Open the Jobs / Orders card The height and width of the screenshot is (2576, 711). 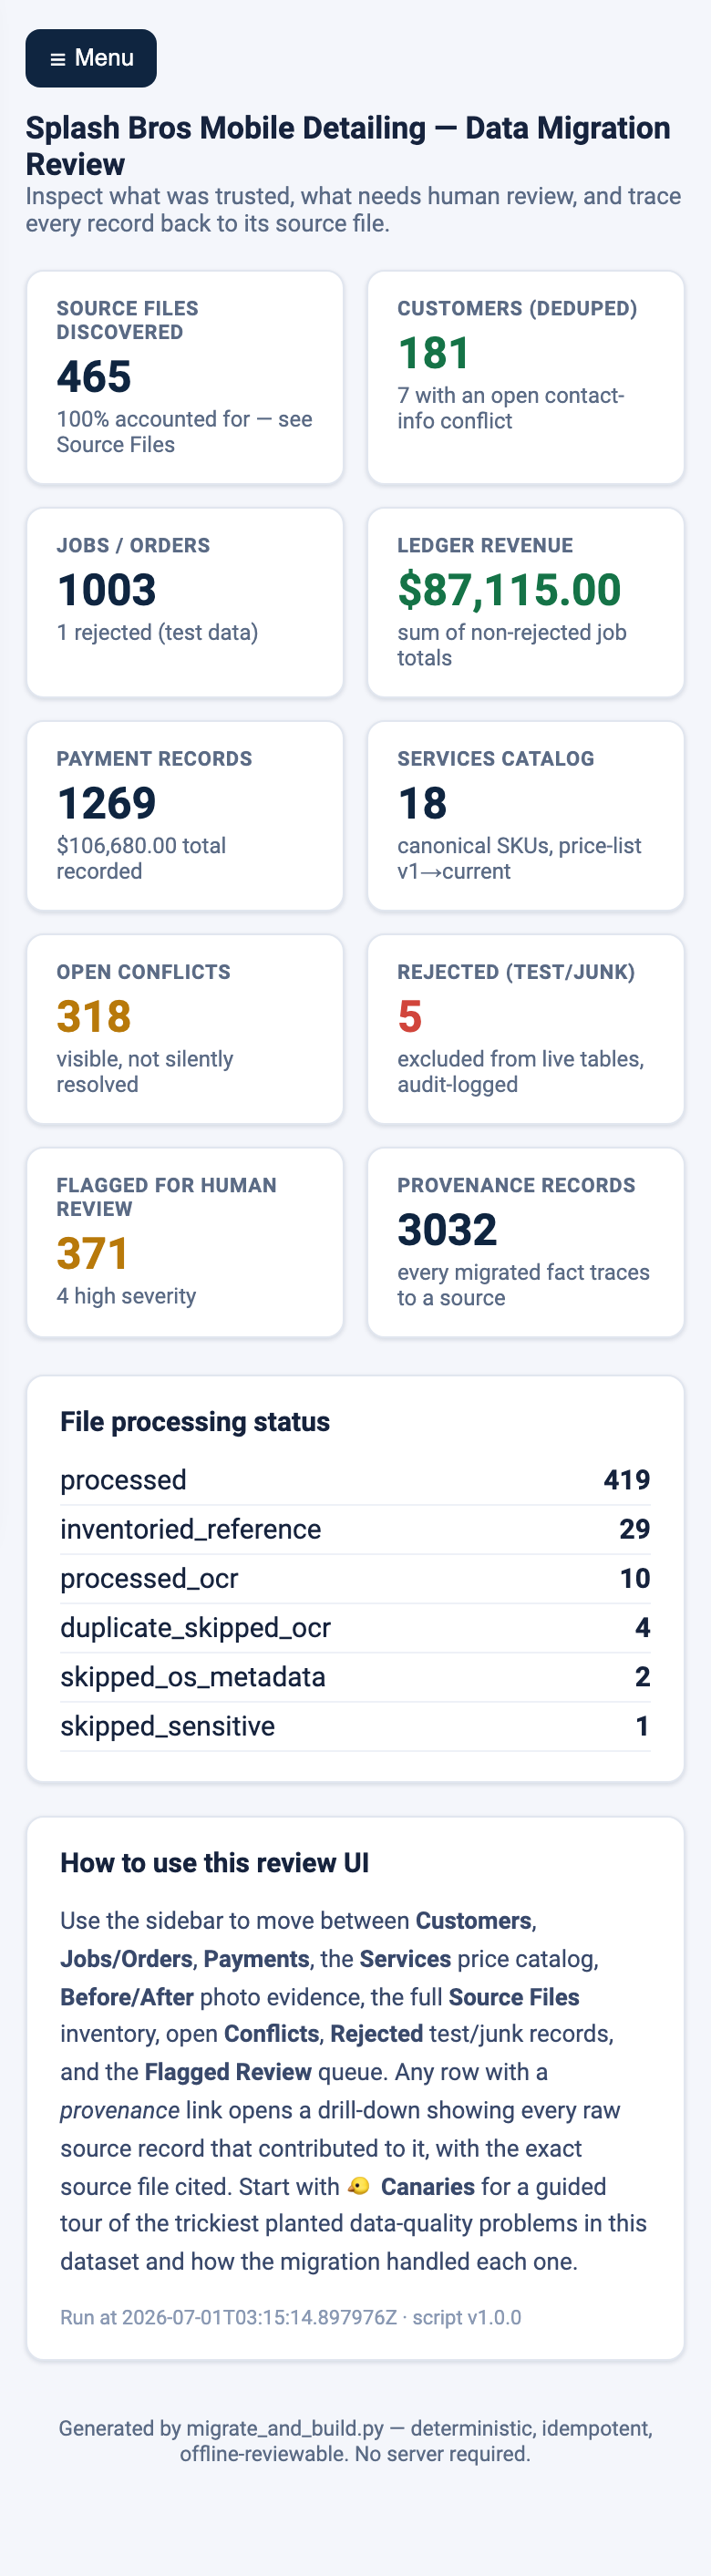[185, 603]
